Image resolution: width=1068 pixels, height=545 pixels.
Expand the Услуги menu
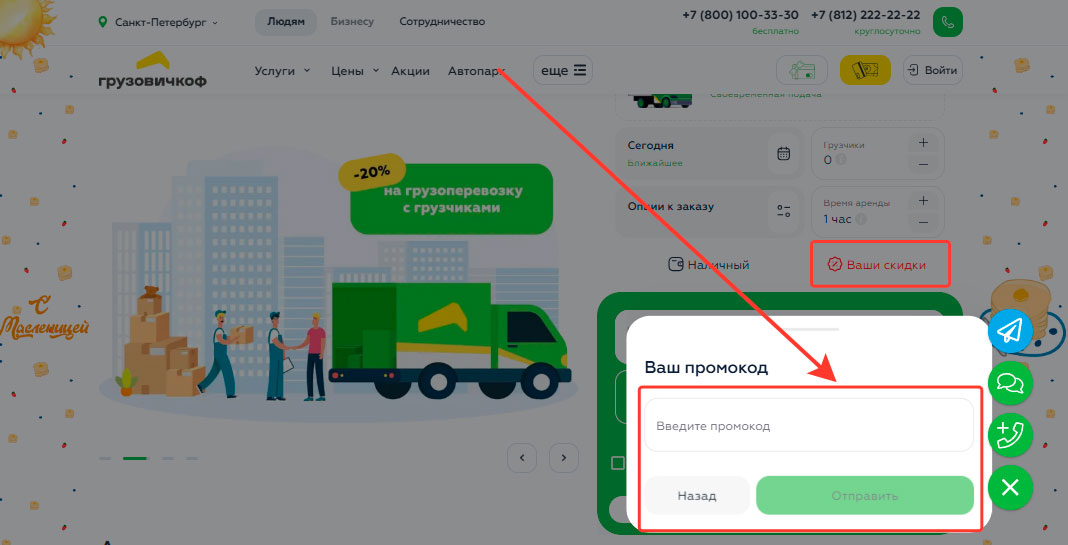pos(282,70)
